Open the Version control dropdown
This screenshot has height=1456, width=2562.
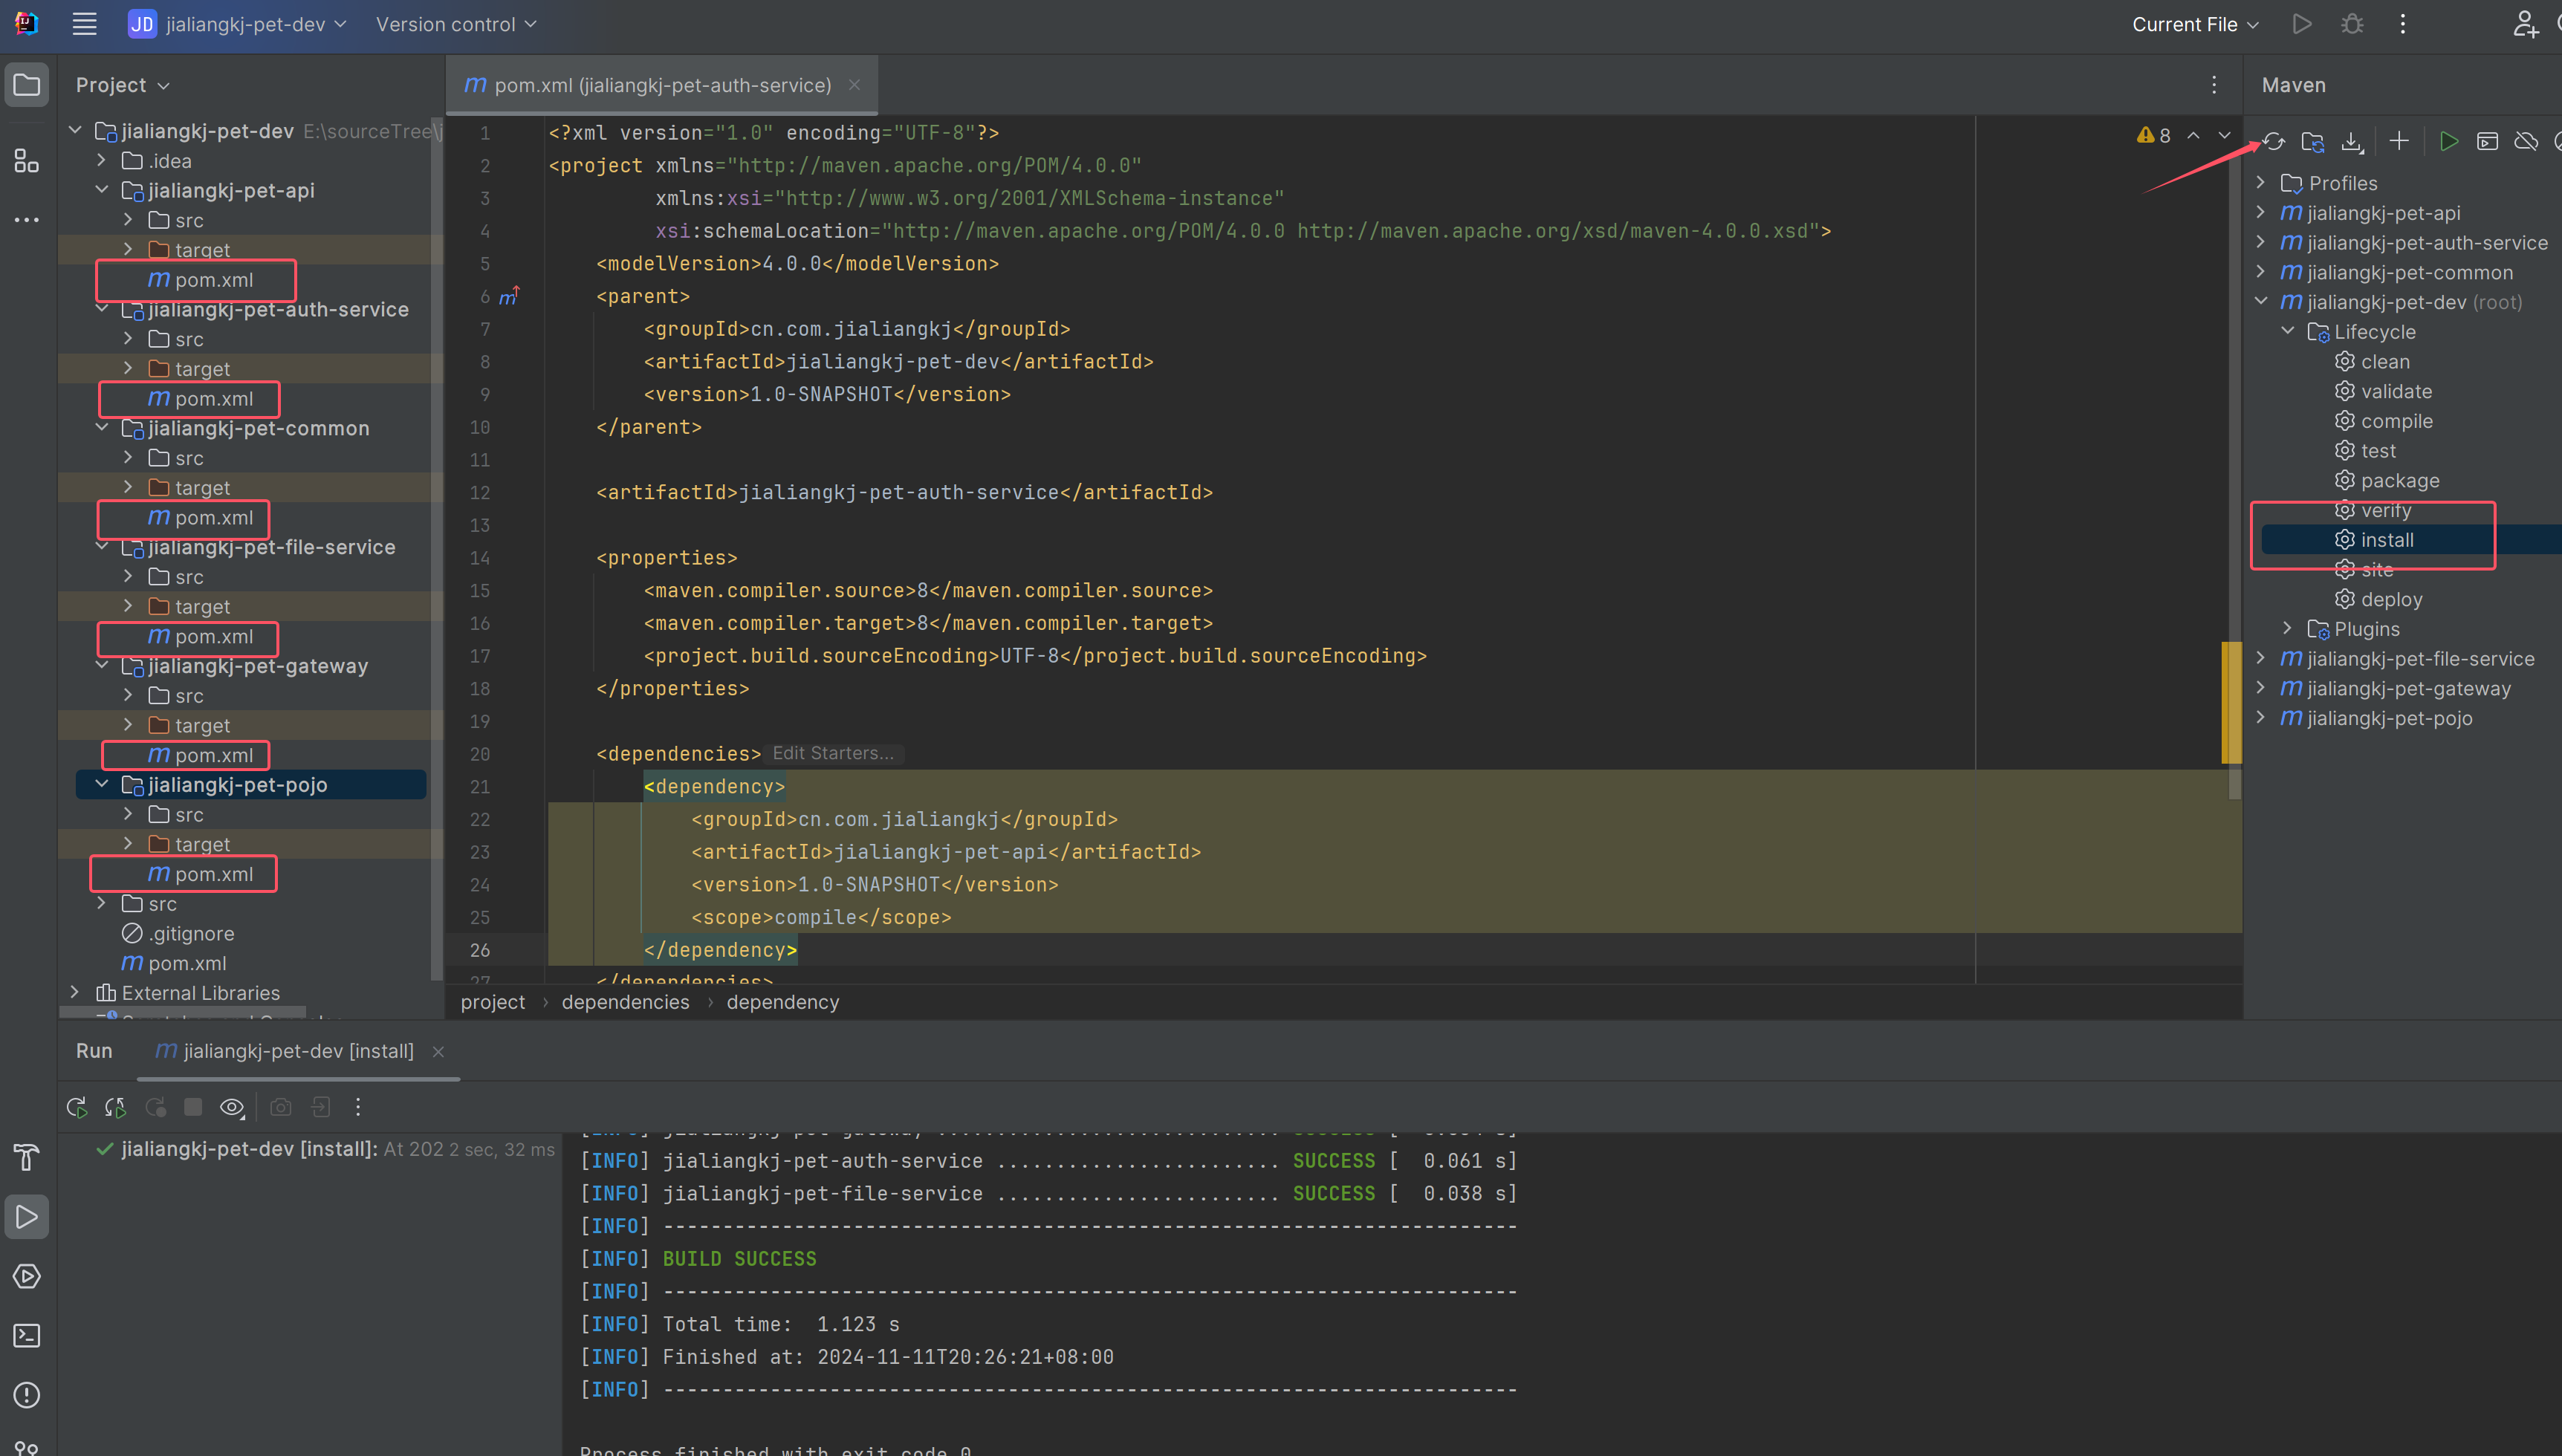(456, 24)
